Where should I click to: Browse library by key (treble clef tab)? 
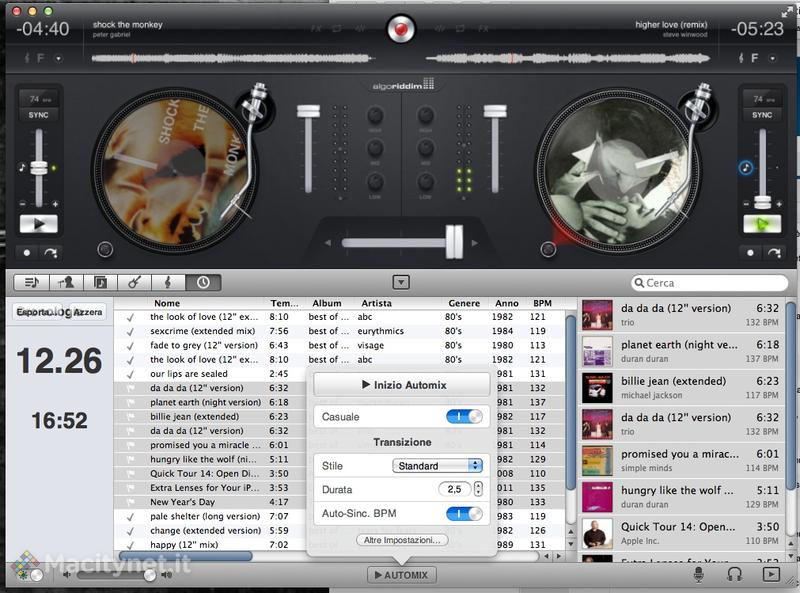tap(168, 282)
